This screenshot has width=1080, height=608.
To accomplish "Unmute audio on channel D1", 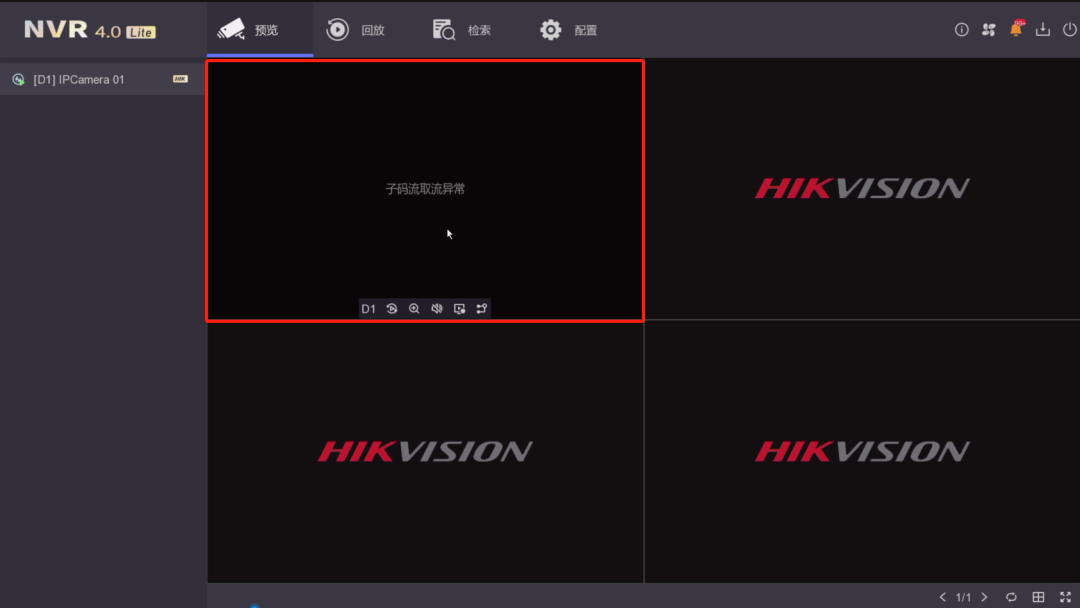I will [436, 308].
